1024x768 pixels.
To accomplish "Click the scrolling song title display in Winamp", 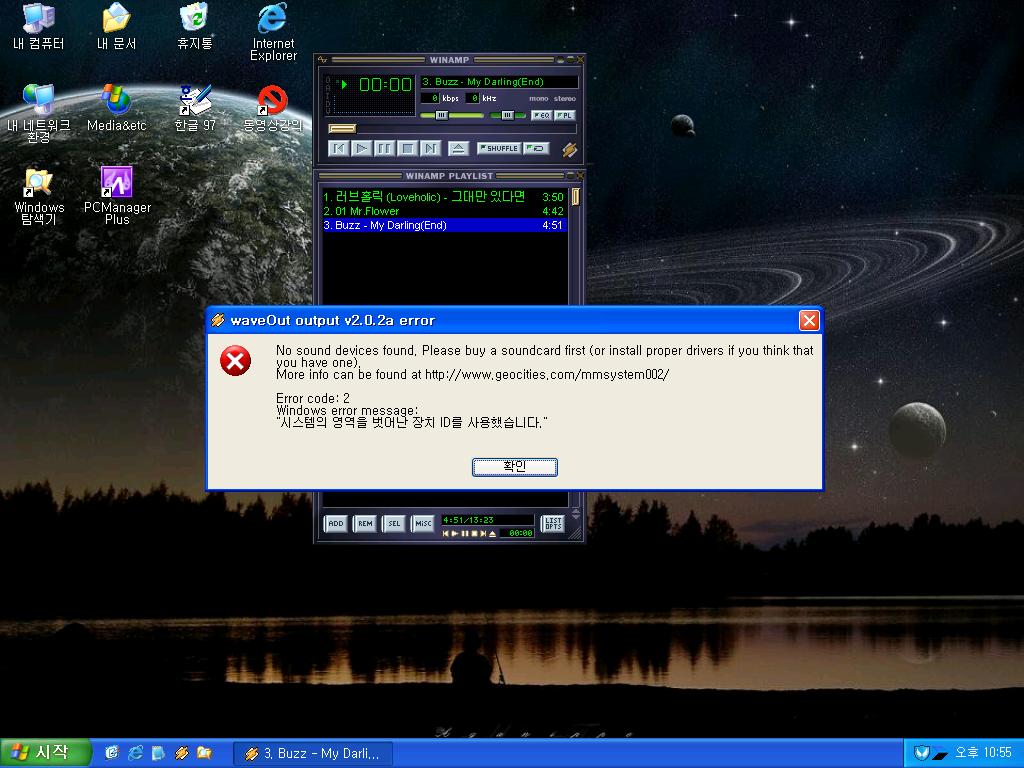I will (x=499, y=82).
